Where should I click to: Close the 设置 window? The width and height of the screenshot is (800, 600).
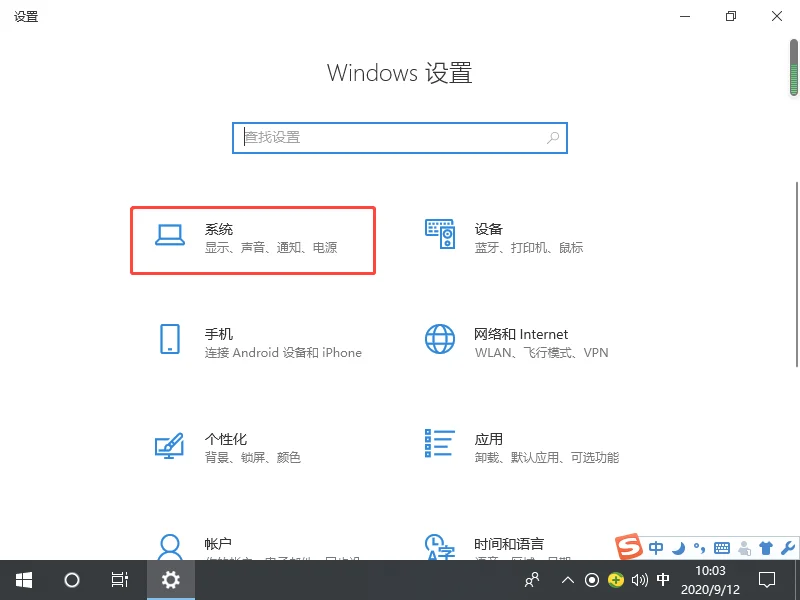click(777, 16)
